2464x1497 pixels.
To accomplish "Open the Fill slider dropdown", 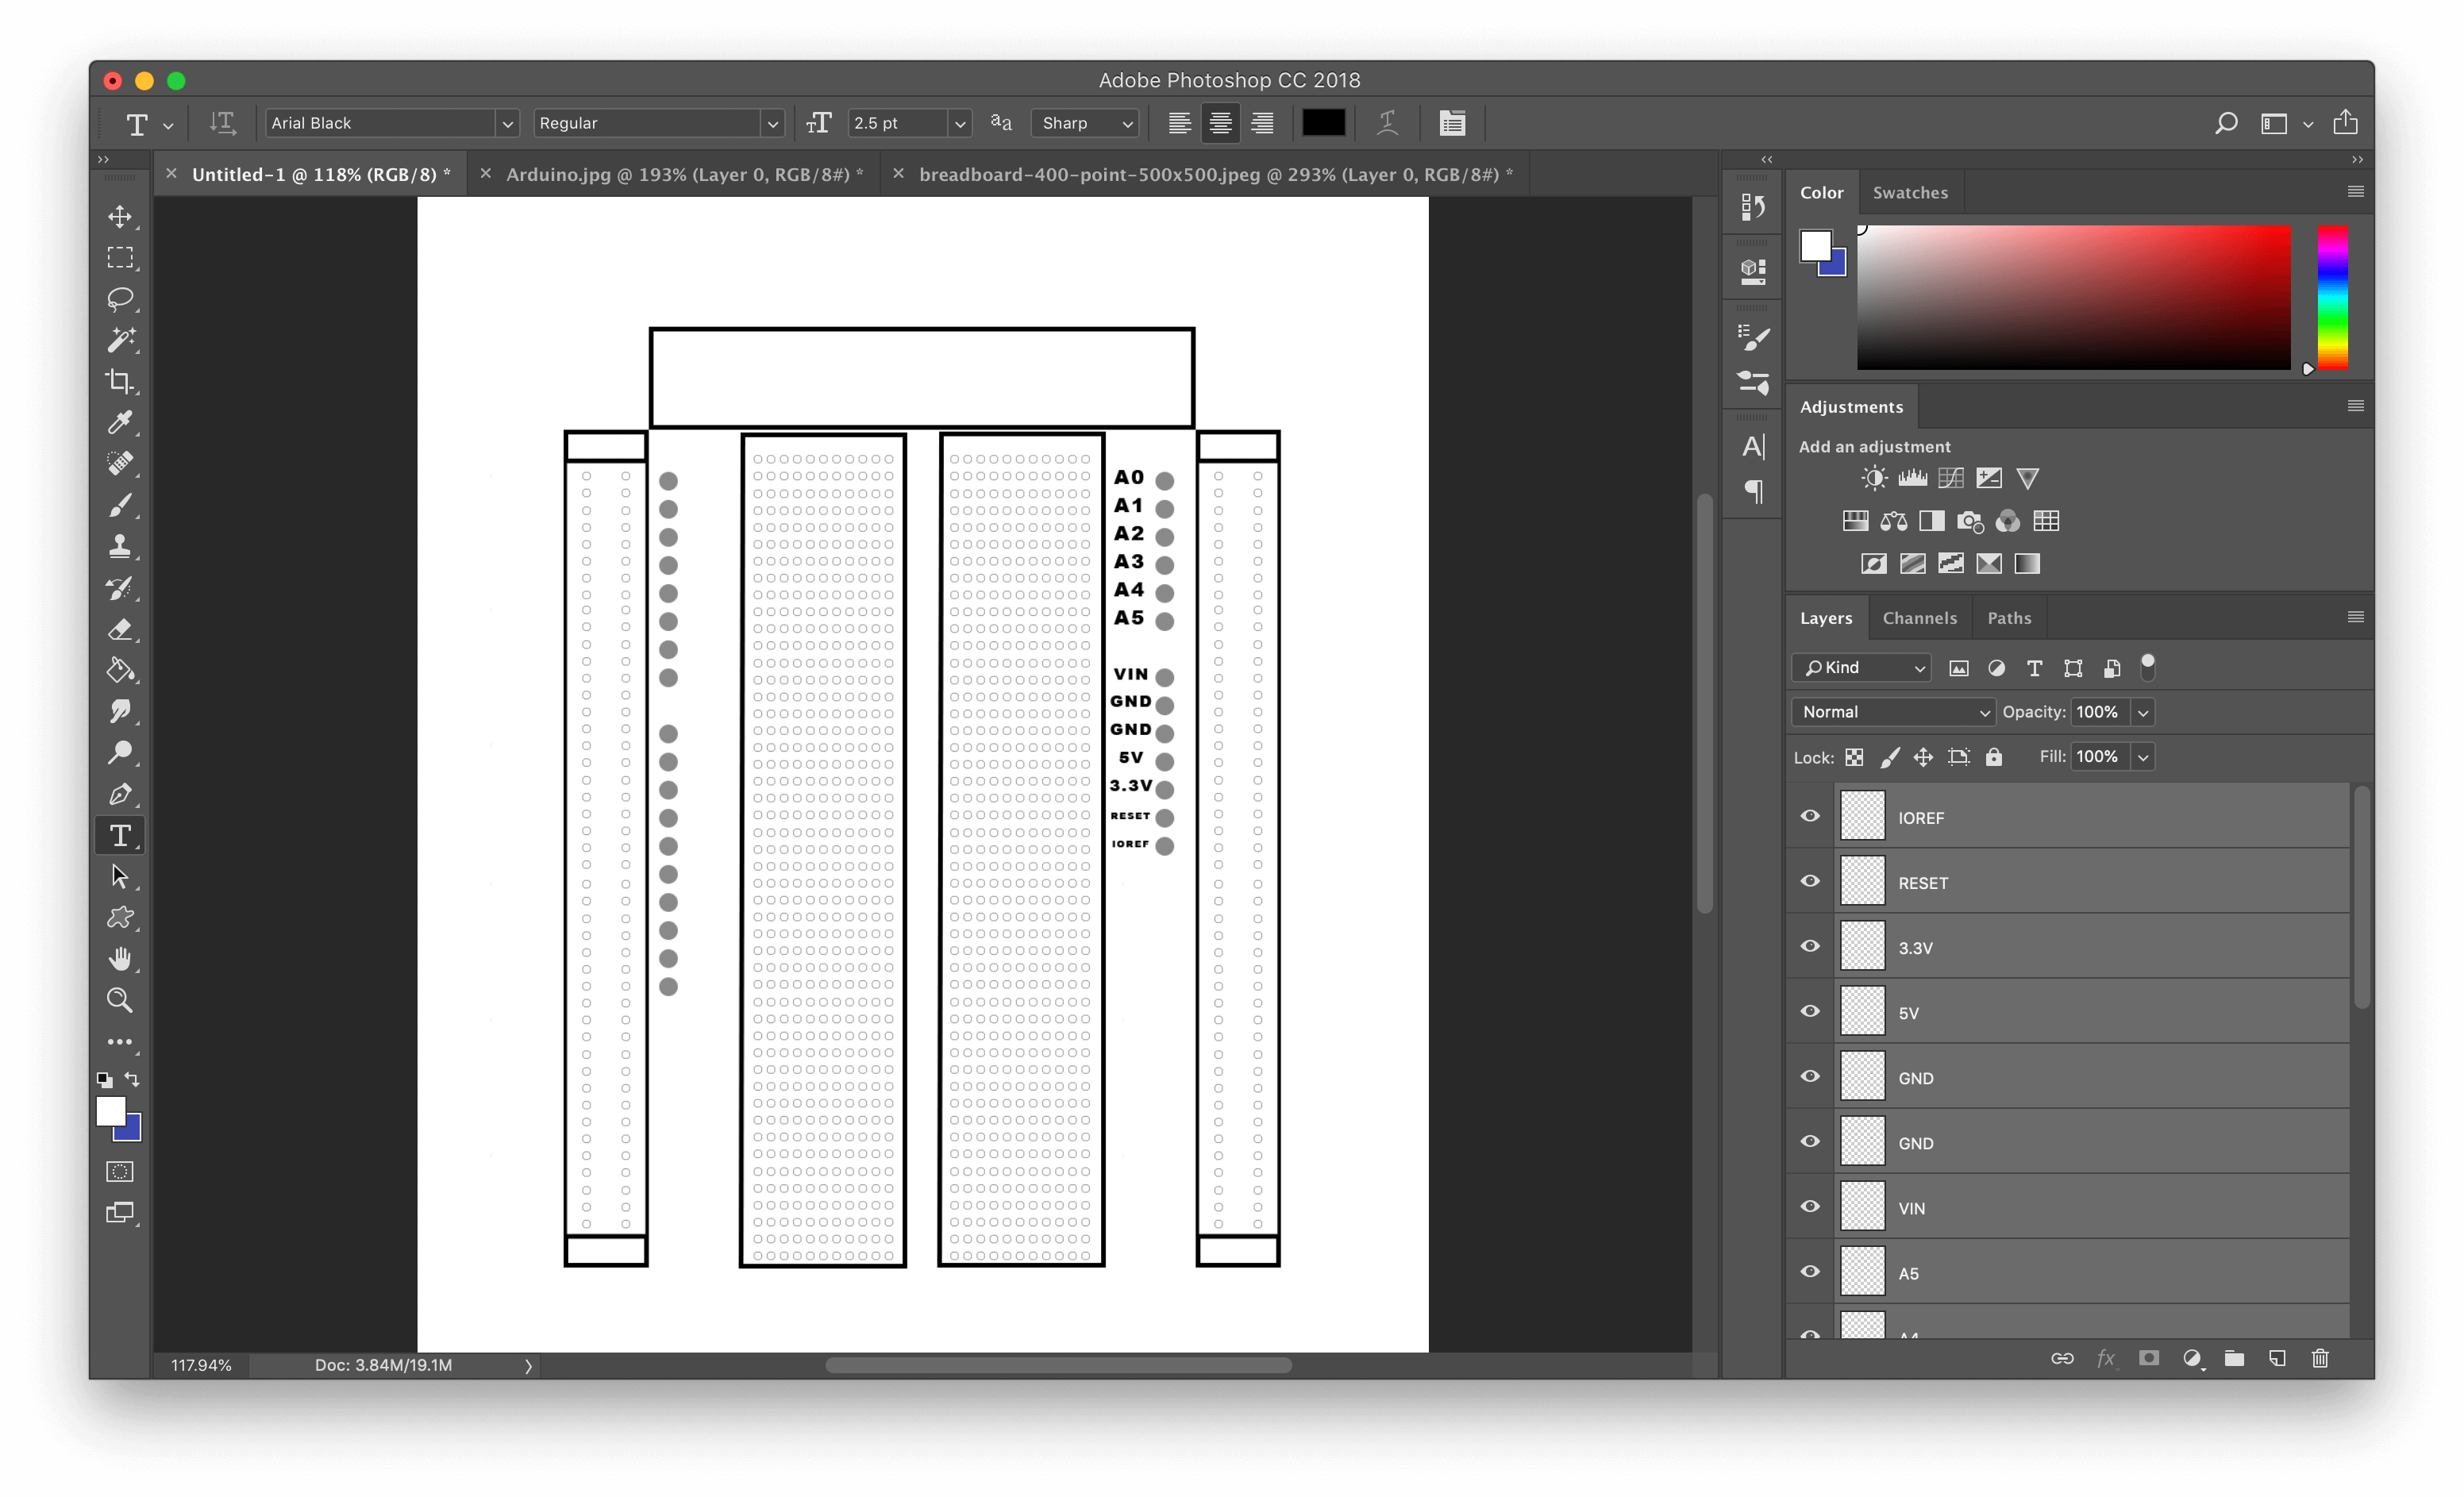I will click(x=2142, y=757).
